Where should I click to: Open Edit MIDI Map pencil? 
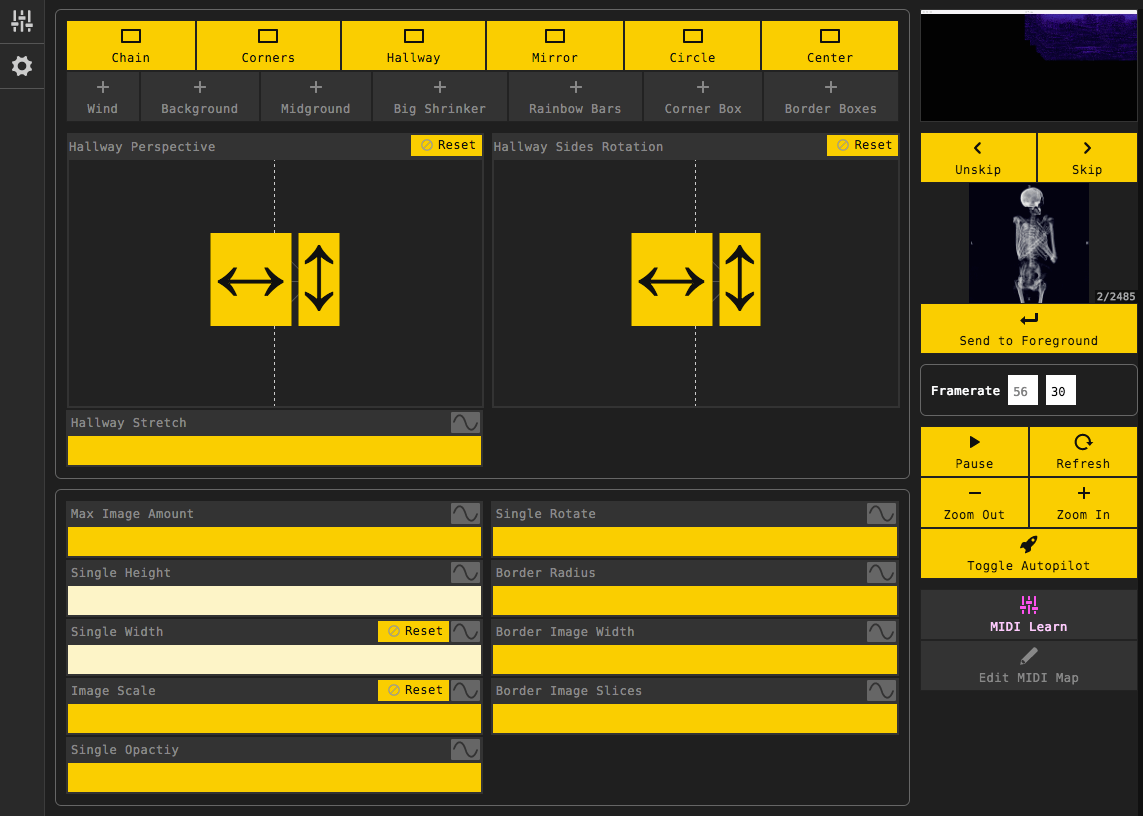pyautogui.click(x=1029, y=666)
